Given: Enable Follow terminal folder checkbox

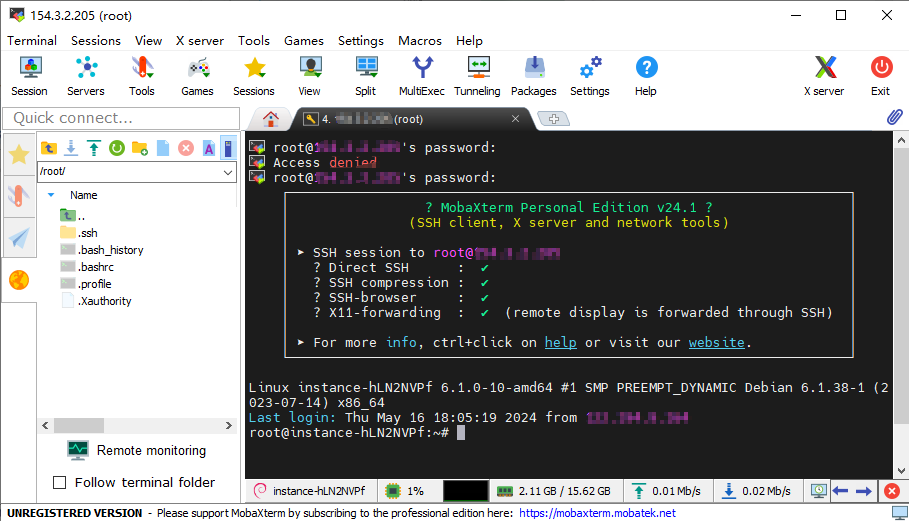Looking at the screenshot, I should point(59,482).
